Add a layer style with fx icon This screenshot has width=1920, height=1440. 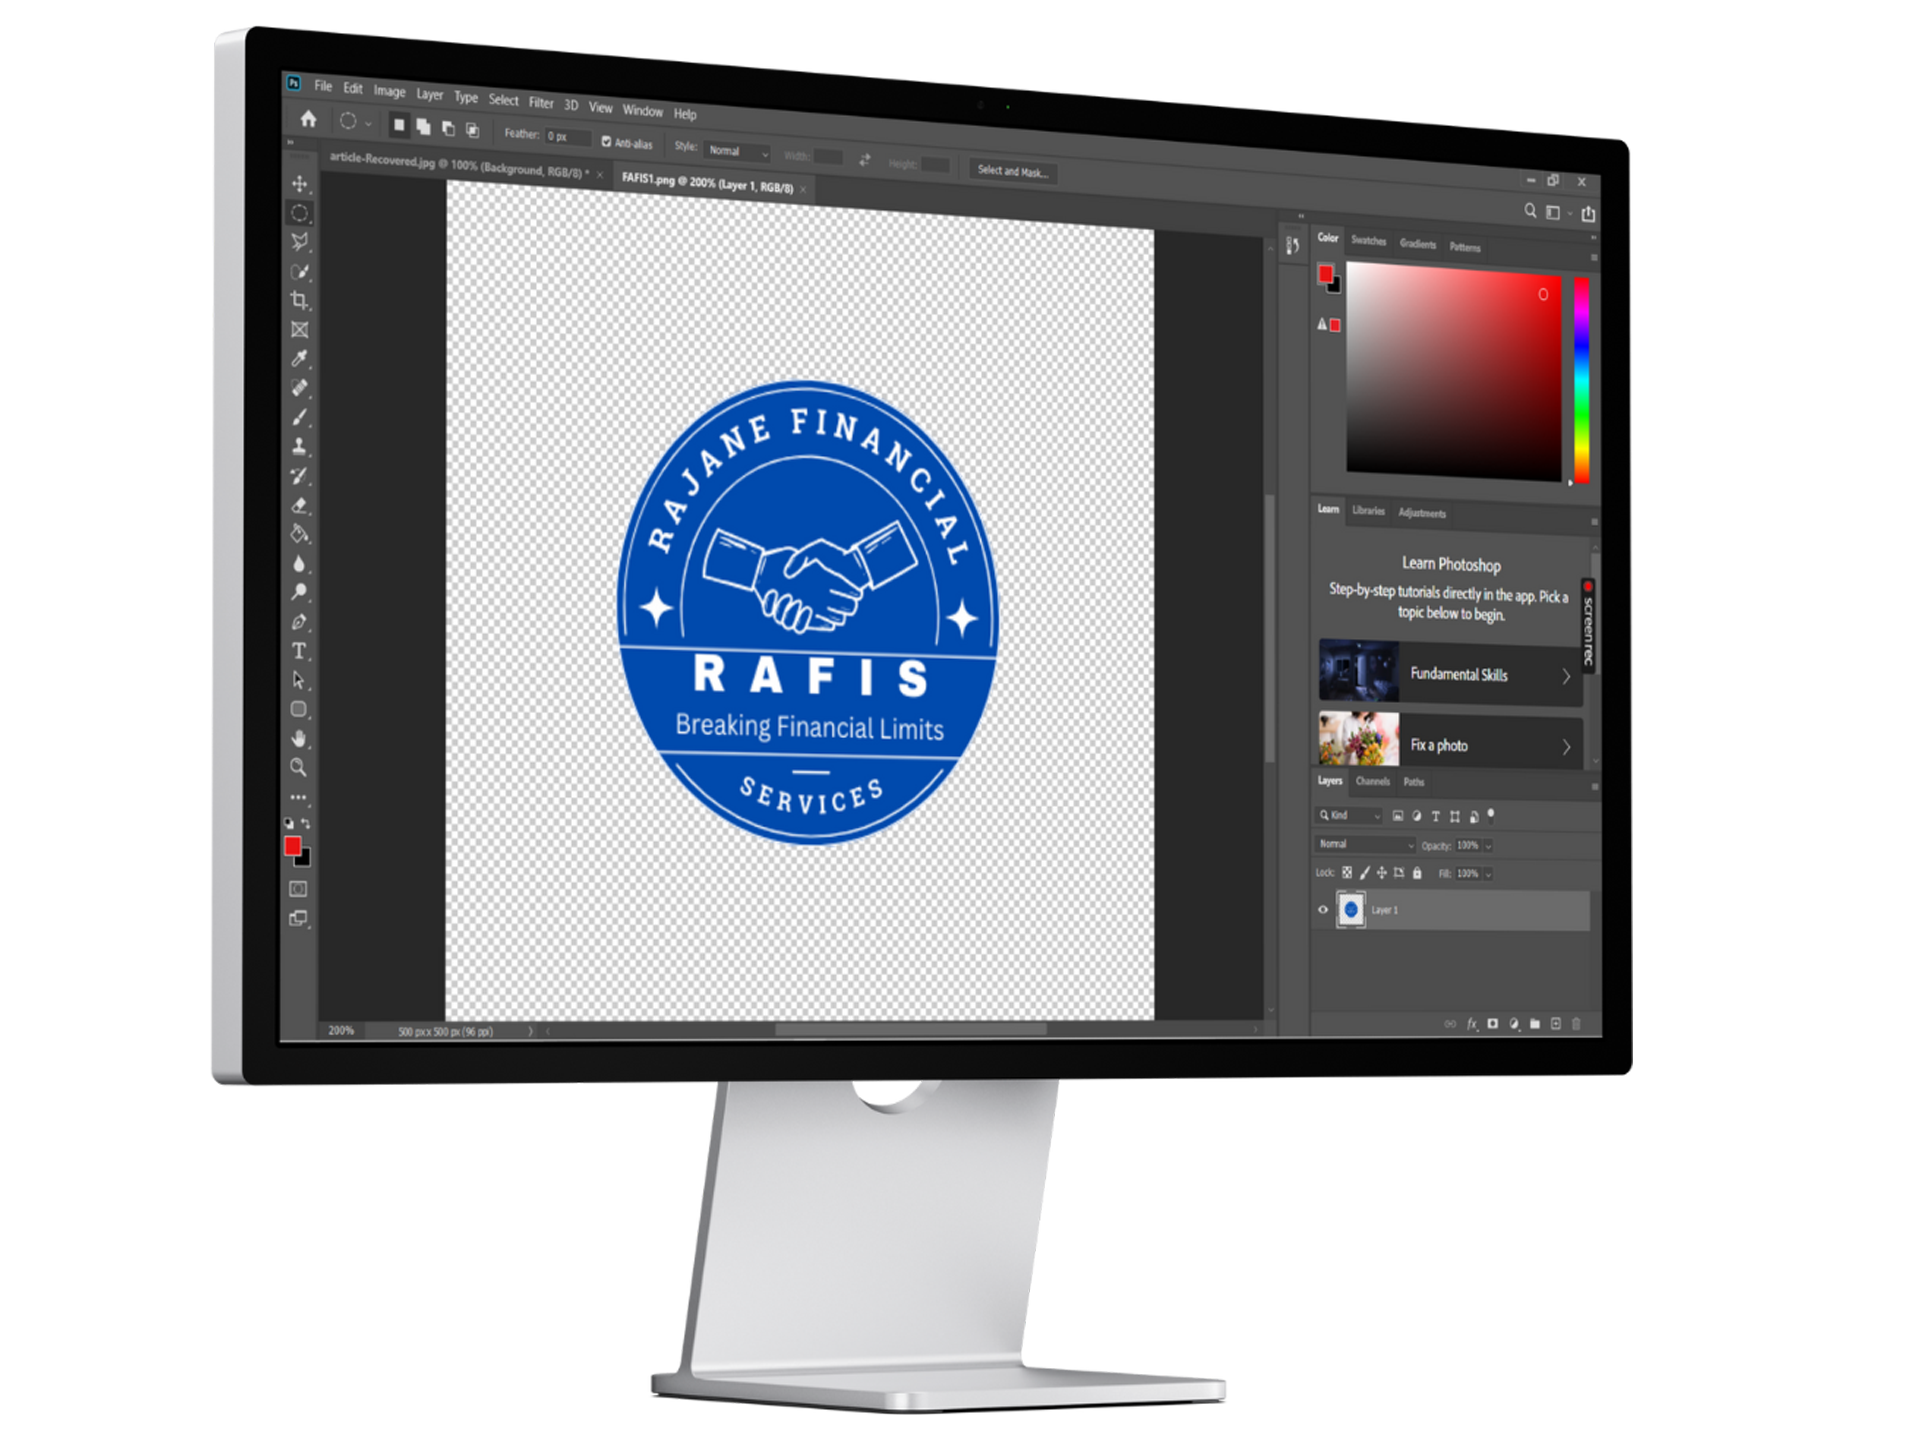(x=1472, y=1024)
